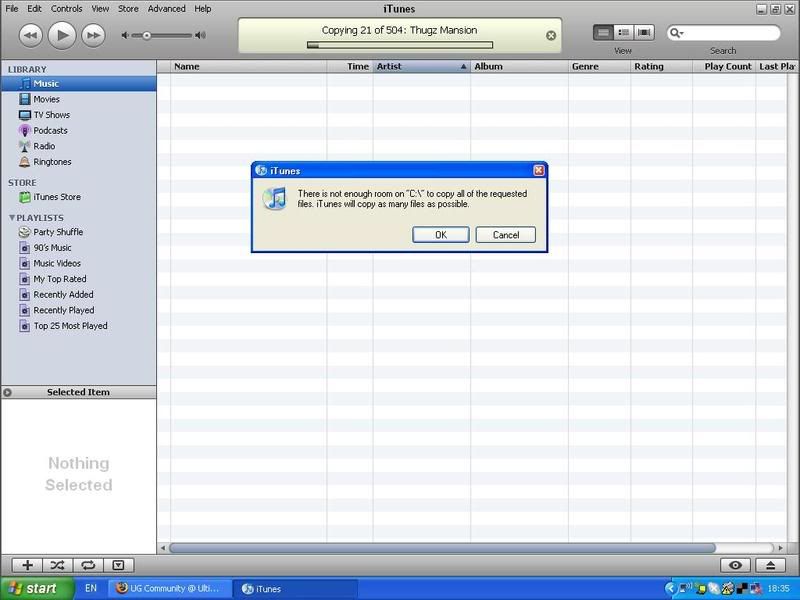Open the View menu

[x=100, y=9]
